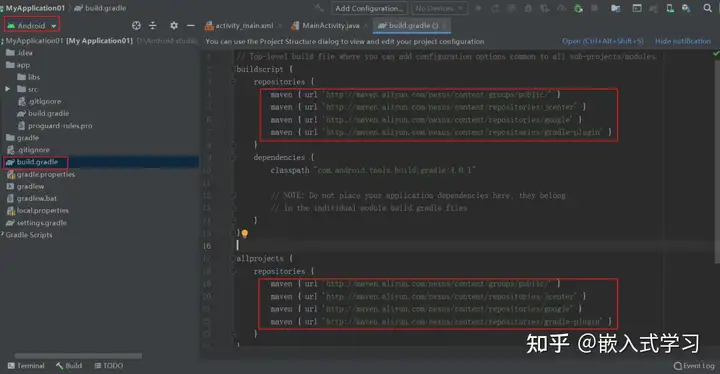The height and width of the screenshot is (374, 720).
Task: Click the yellow lightbulb quick-fix icon
Action: click(x=245, y=234)
